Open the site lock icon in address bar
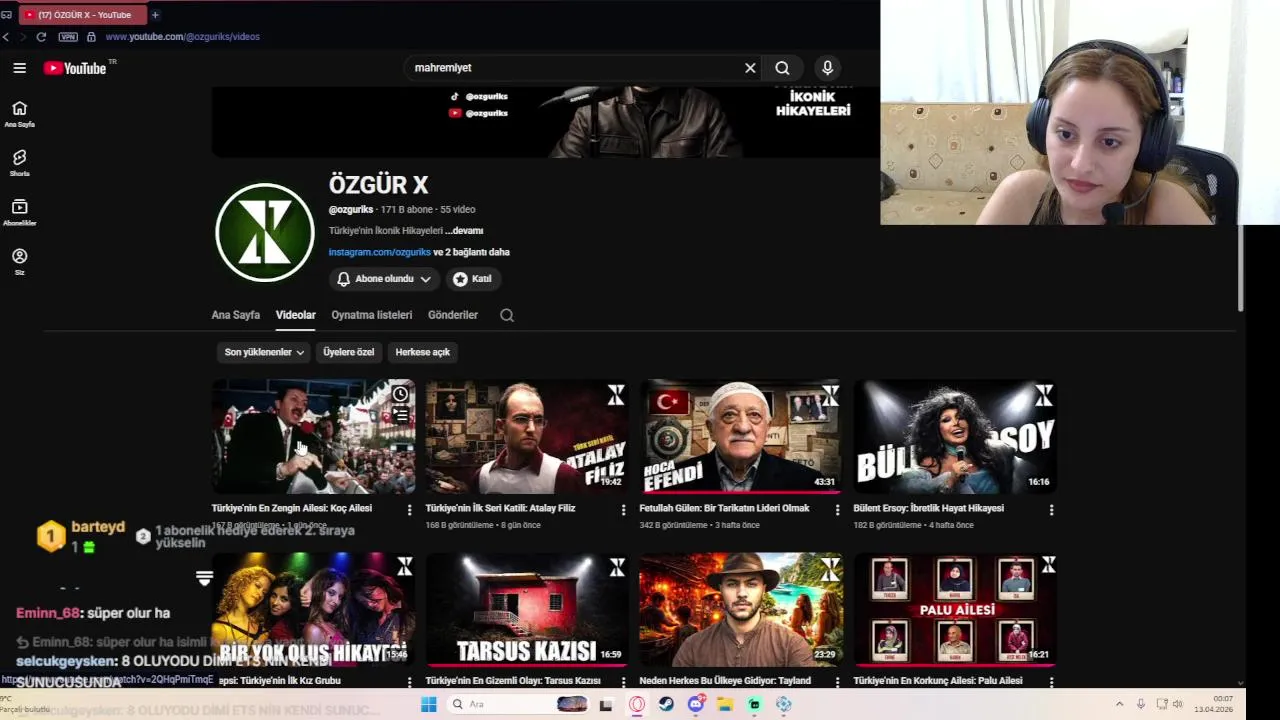Image resolution: width=1280 pixels, height=720 pixels. click(91, 37)
